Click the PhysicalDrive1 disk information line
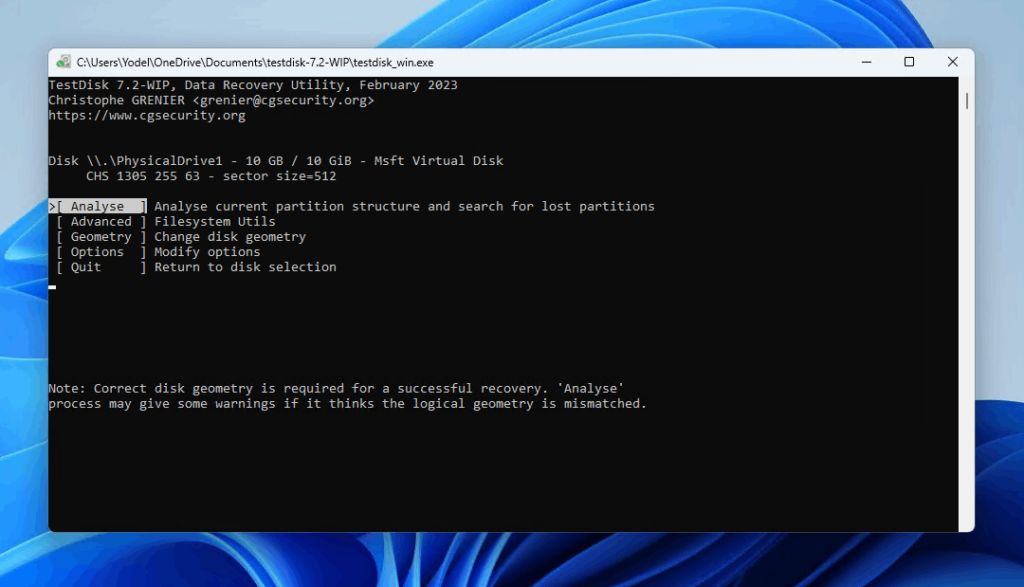This screenshot has height=587, width=1024. pyautogui.click(x=275, y=160)
